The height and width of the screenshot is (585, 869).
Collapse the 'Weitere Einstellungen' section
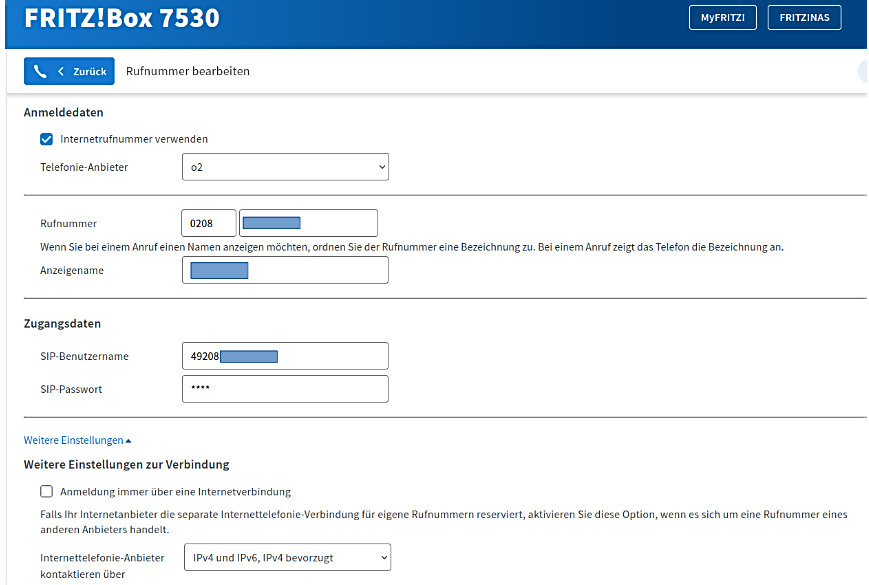pos(77,440)
